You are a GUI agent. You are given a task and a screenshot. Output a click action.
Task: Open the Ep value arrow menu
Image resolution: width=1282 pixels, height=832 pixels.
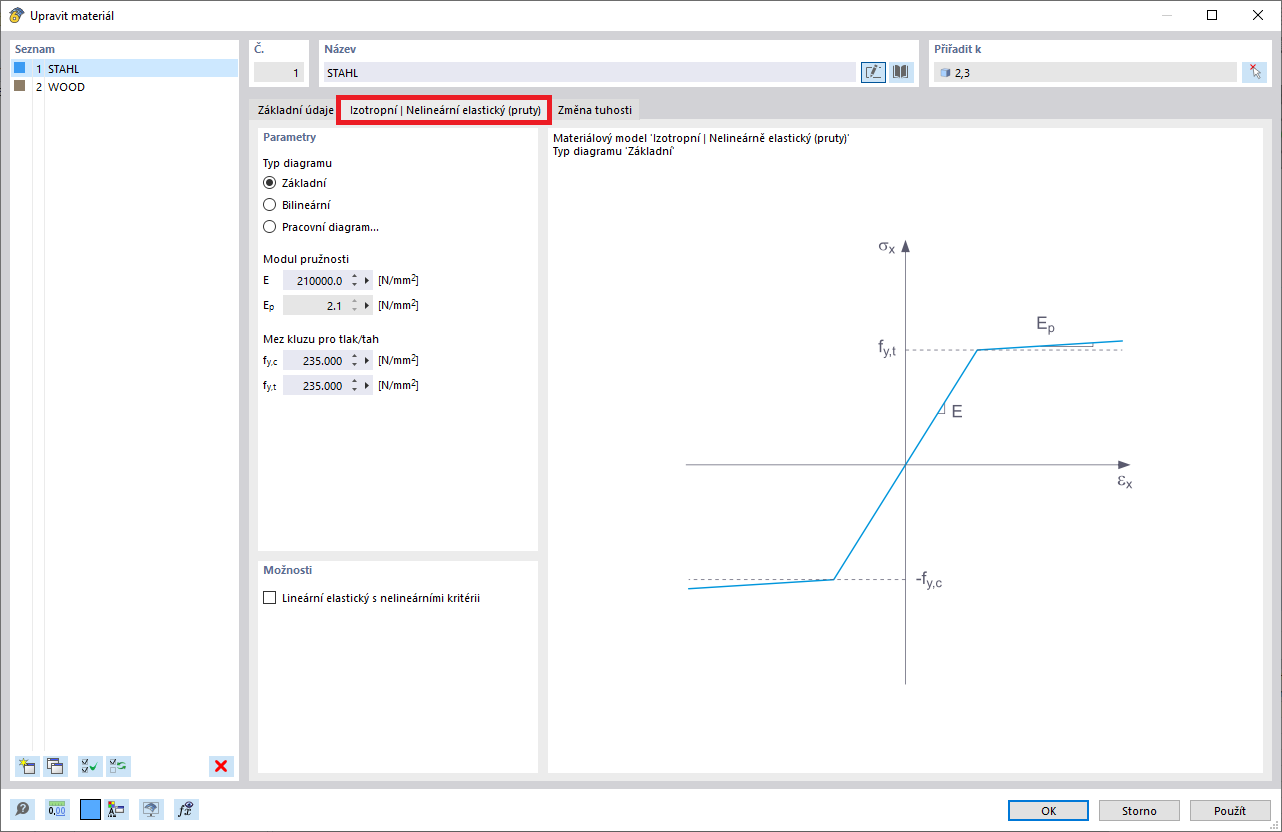(367, 306)
